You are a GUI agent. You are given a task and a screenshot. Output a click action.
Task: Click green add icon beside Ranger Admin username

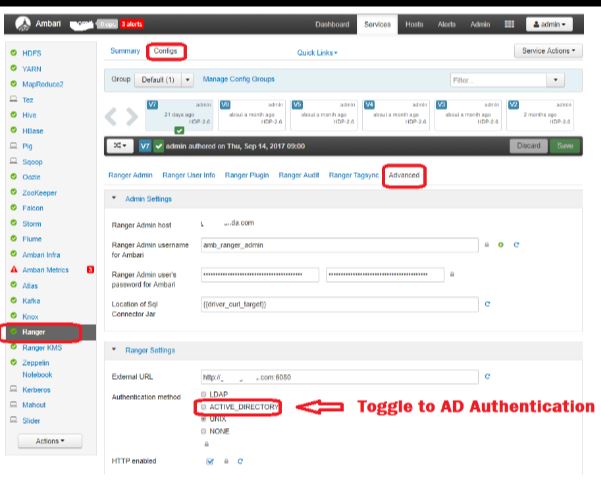point(501,244)
